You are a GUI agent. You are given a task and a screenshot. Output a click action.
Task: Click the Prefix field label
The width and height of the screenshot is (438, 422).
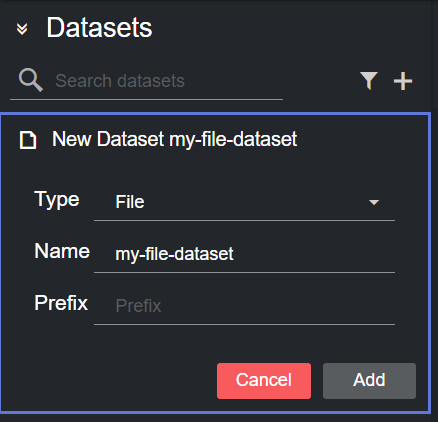[61, 303]
